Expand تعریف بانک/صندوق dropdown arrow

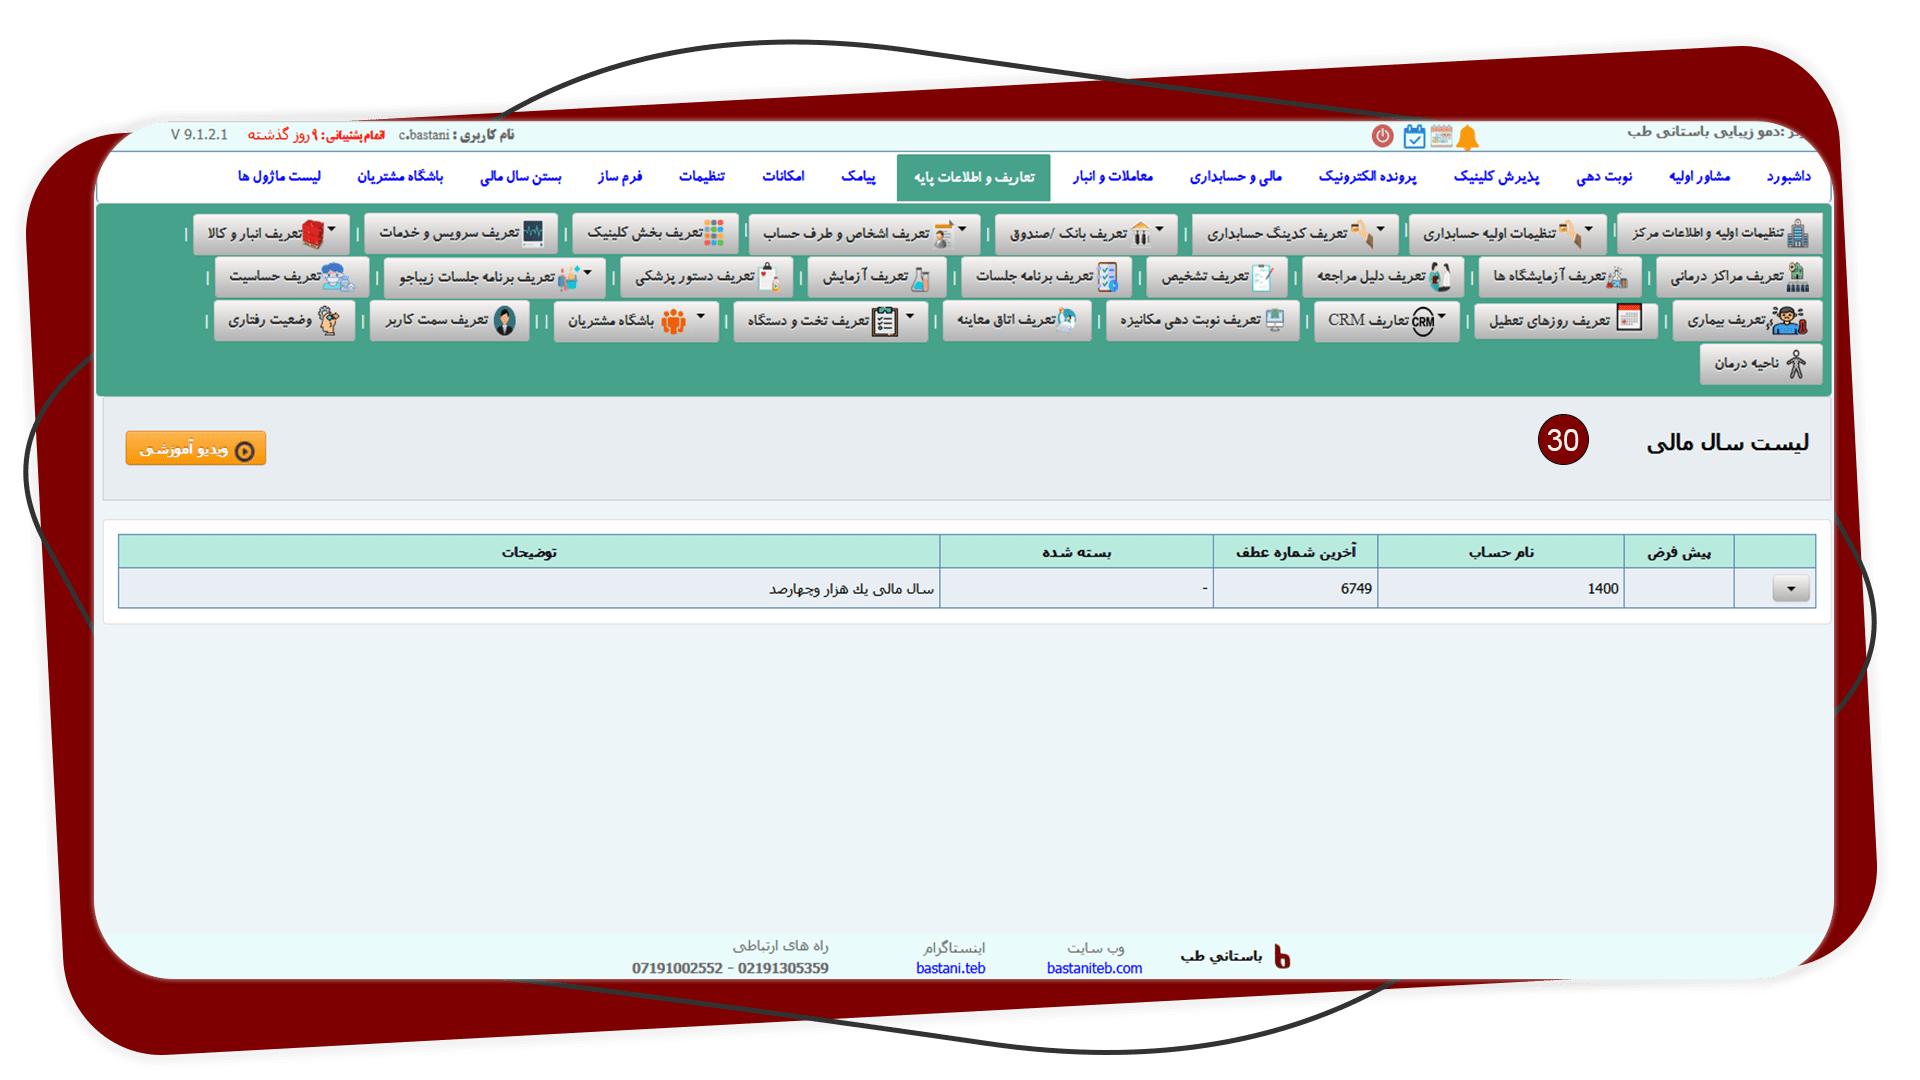(1160, 229)
